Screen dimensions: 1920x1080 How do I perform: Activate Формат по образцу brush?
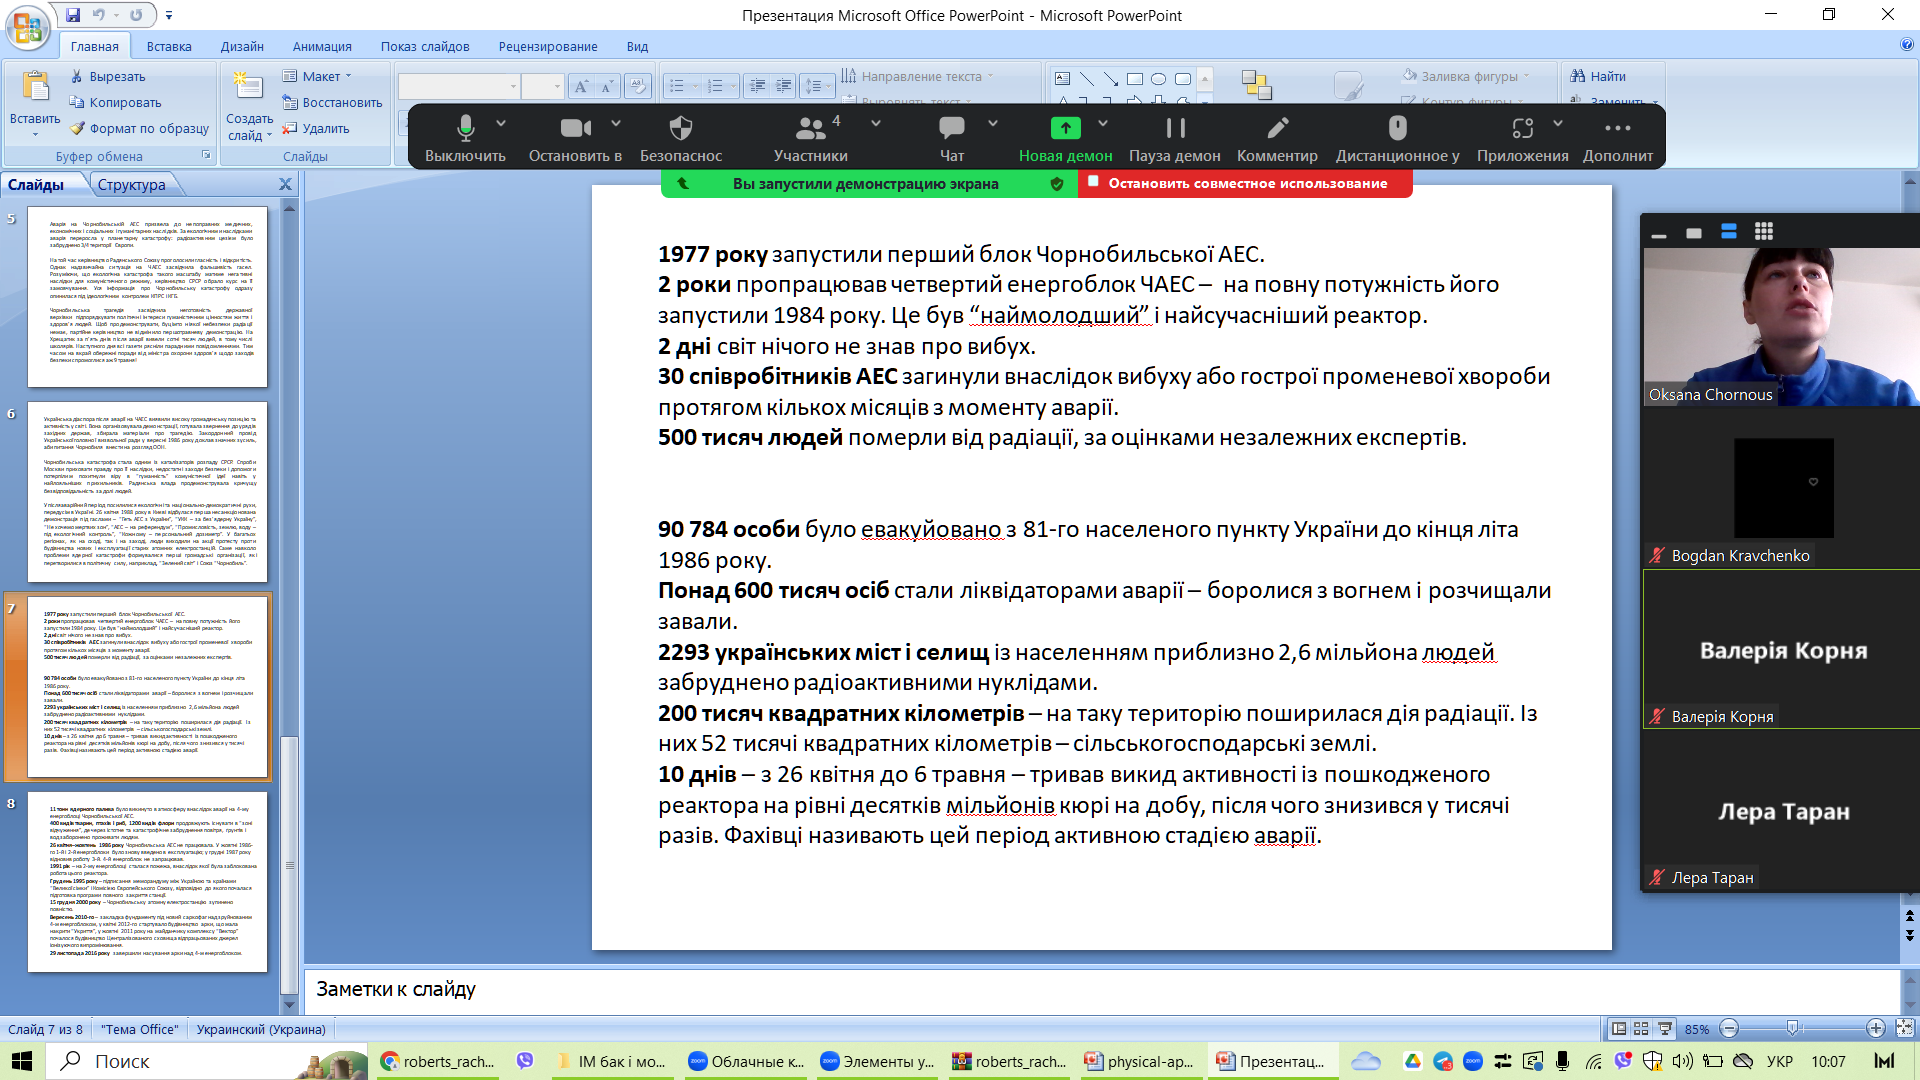click(140, 128)
